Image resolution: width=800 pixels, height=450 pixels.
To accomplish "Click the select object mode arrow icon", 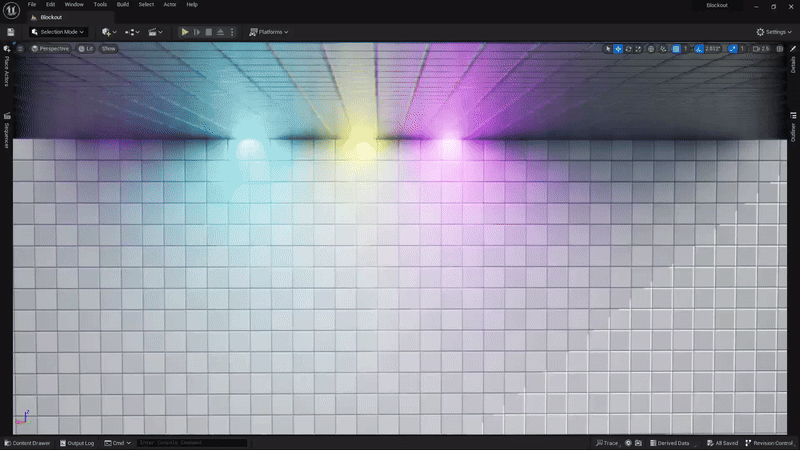I will (x=608, y=48).
